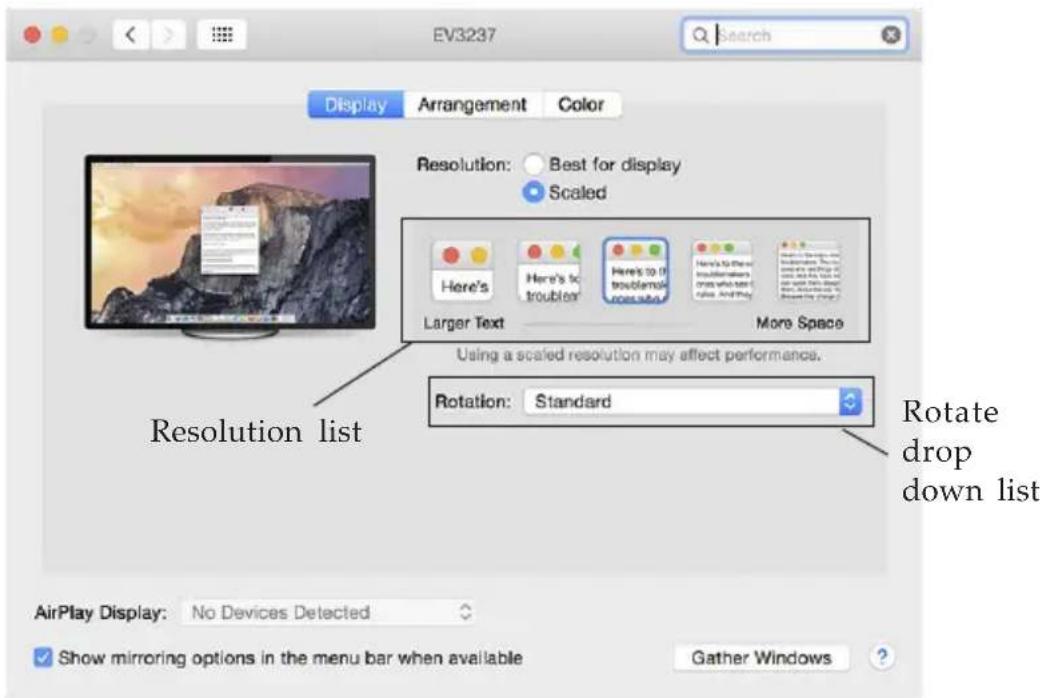Viewport: 1040px width, 698px height.
Task: Choose the fourth scaled resolution thumbnail
Action: click(722, 271)
